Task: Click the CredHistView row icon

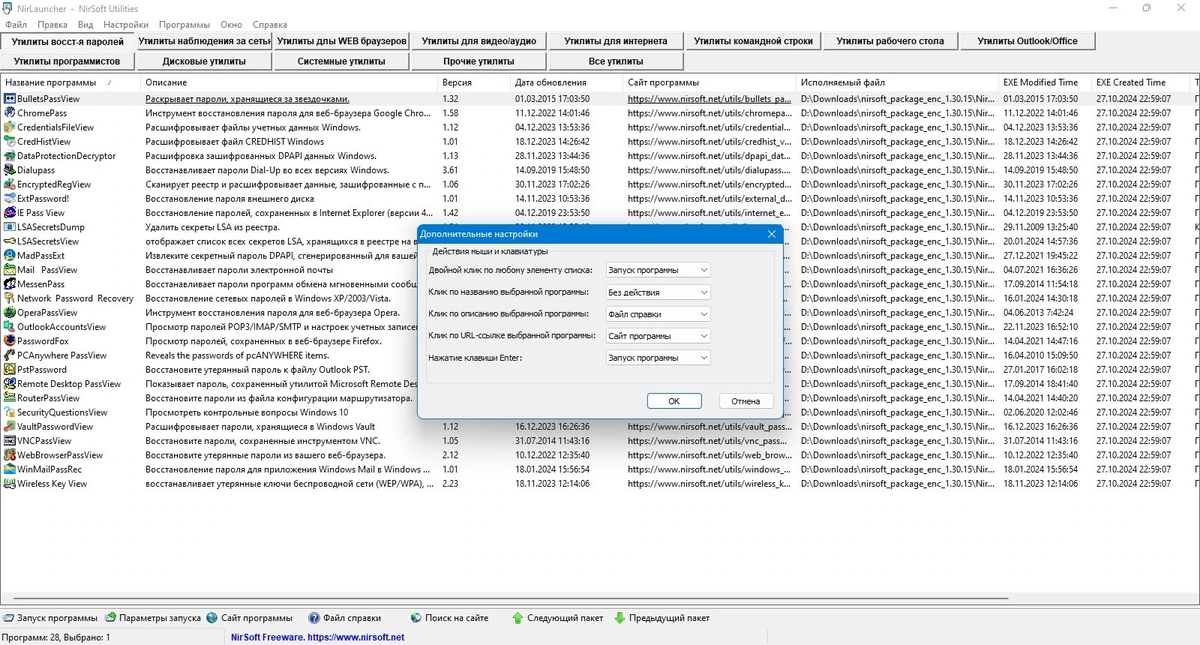Action: tap(9, 142)
